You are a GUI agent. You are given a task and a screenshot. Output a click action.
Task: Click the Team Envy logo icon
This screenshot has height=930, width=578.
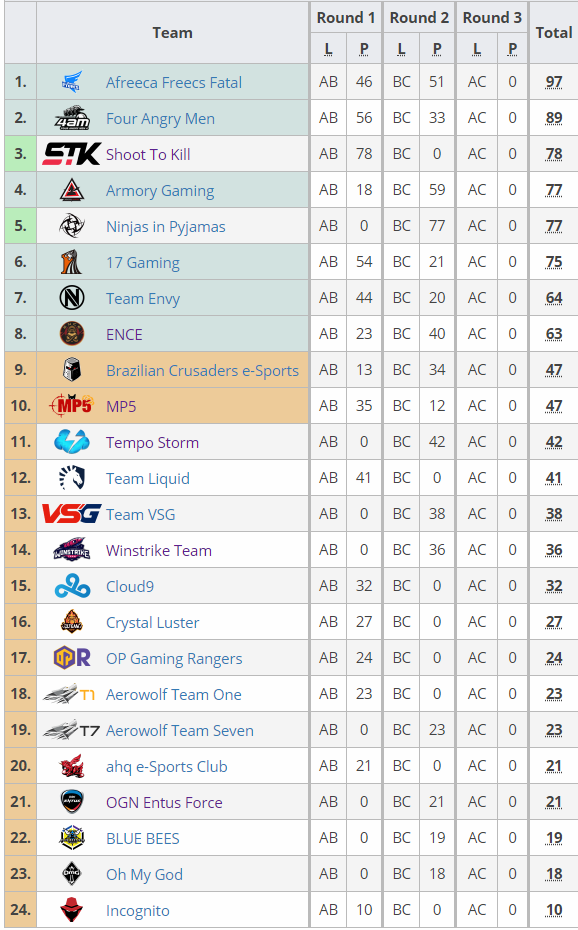click(x=72, y=298)
